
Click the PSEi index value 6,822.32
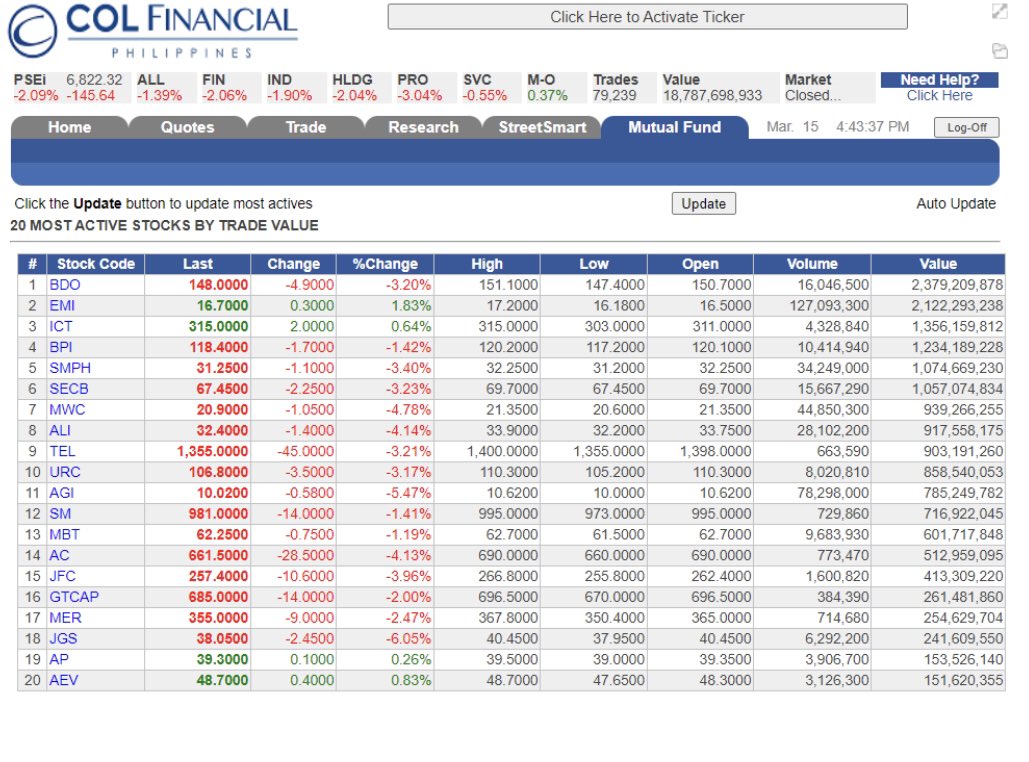94,80
